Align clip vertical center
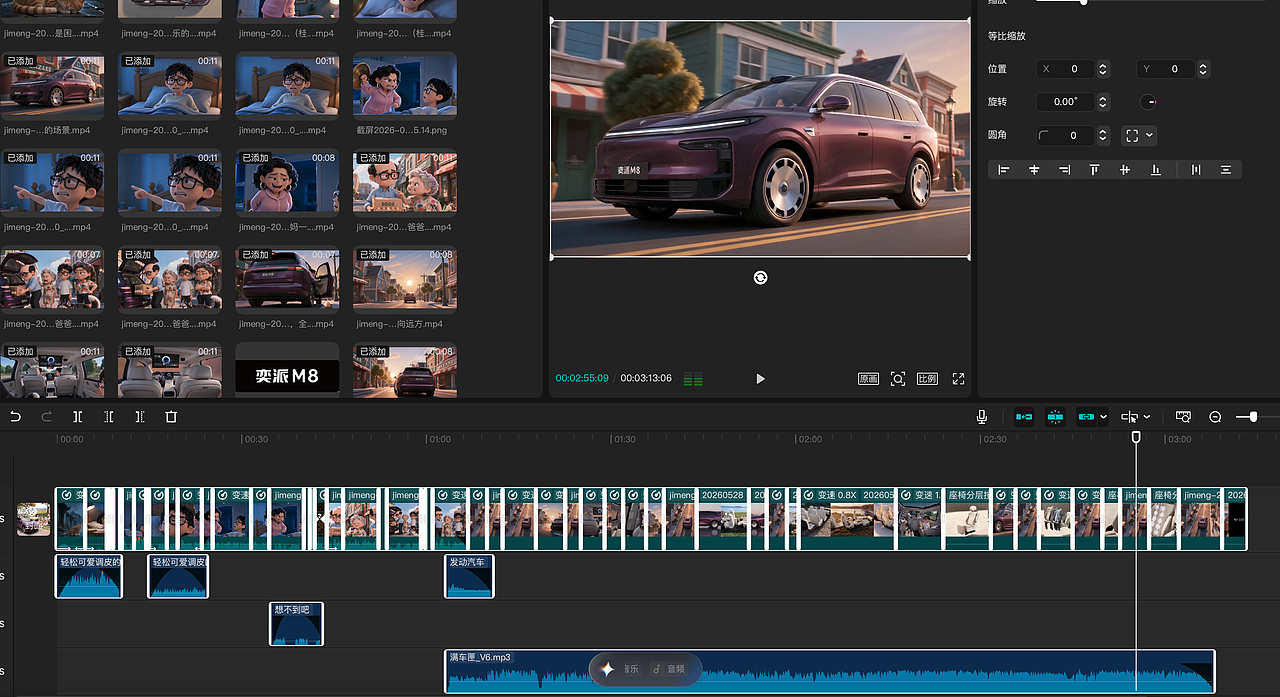Viewport: 1280px width, 697px height. (x=1125, y=170)
